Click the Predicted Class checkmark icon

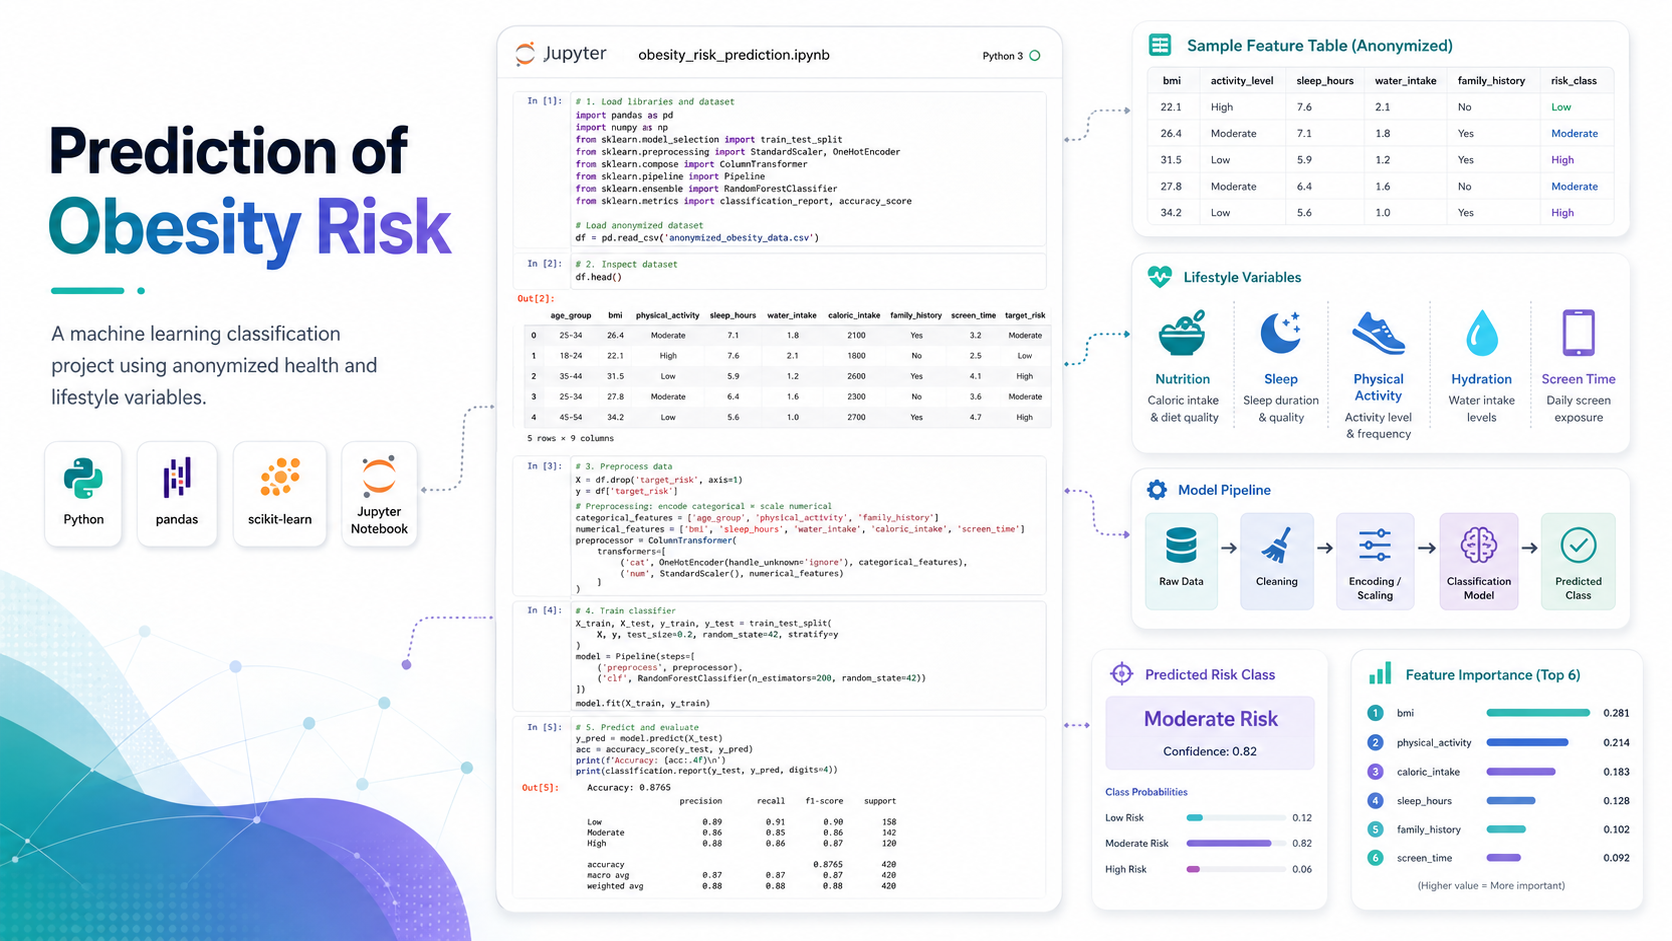(x=1578, y=546)
